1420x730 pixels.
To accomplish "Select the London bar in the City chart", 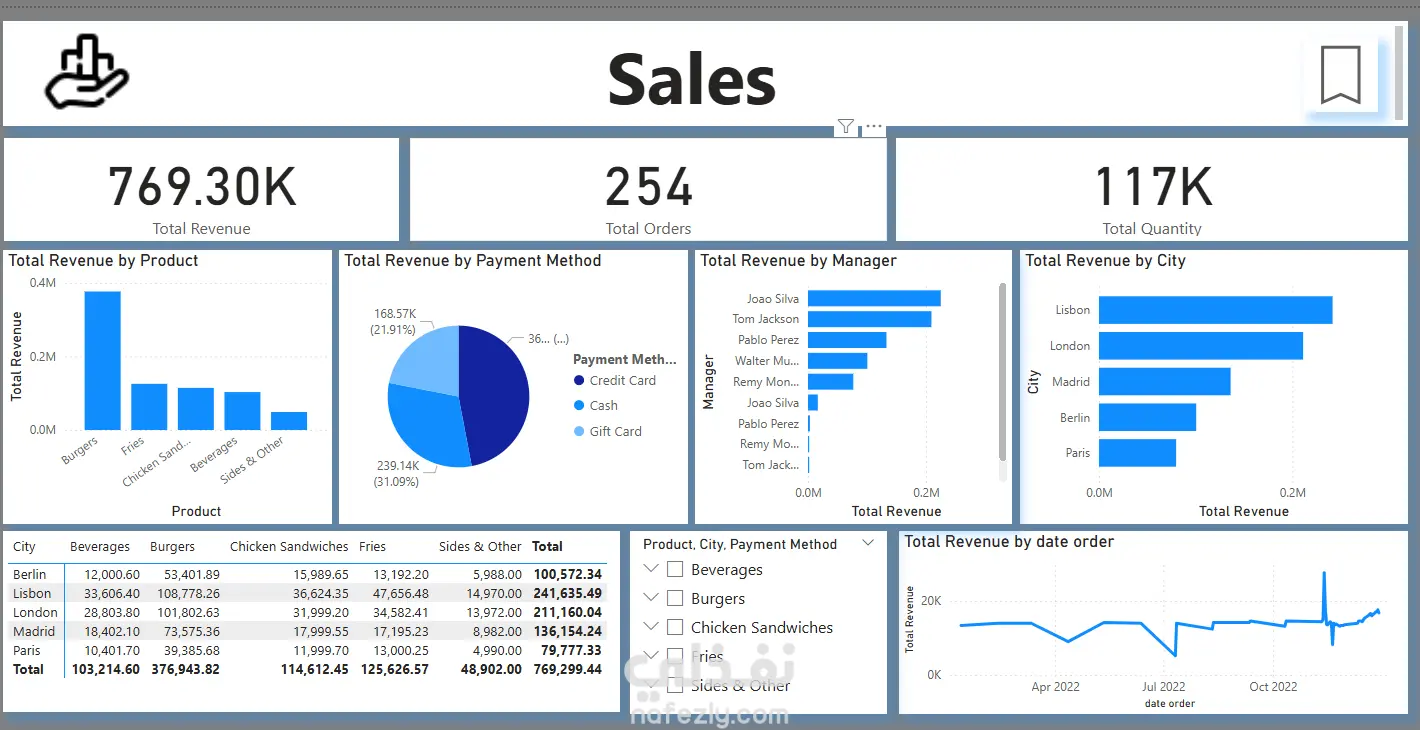I will (x=1201, y=346).
